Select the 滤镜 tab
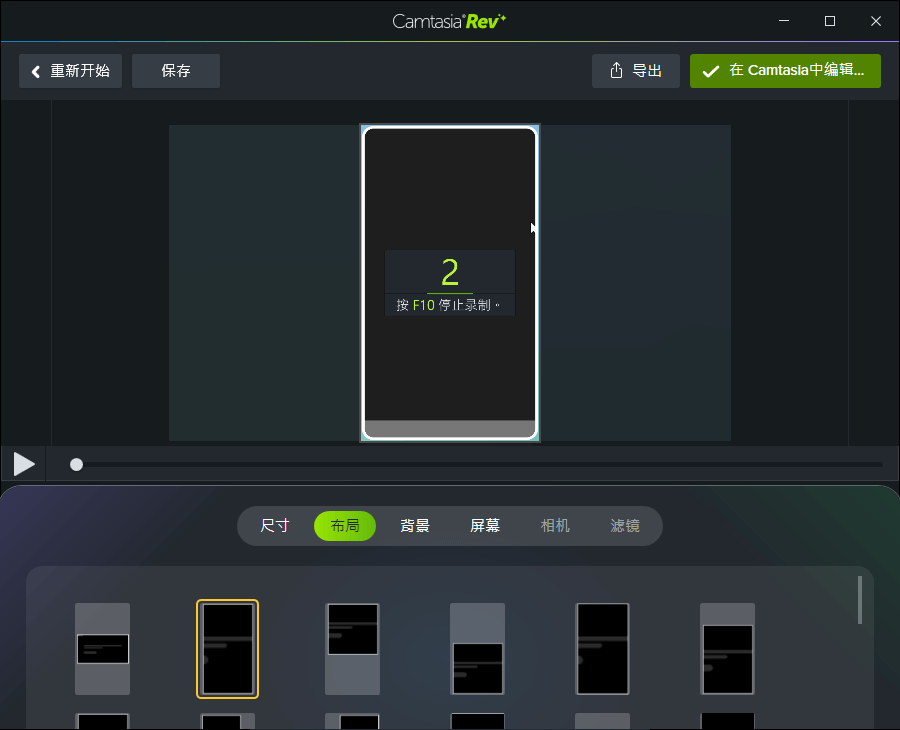The image size is (900, 730). pos(625,526)
